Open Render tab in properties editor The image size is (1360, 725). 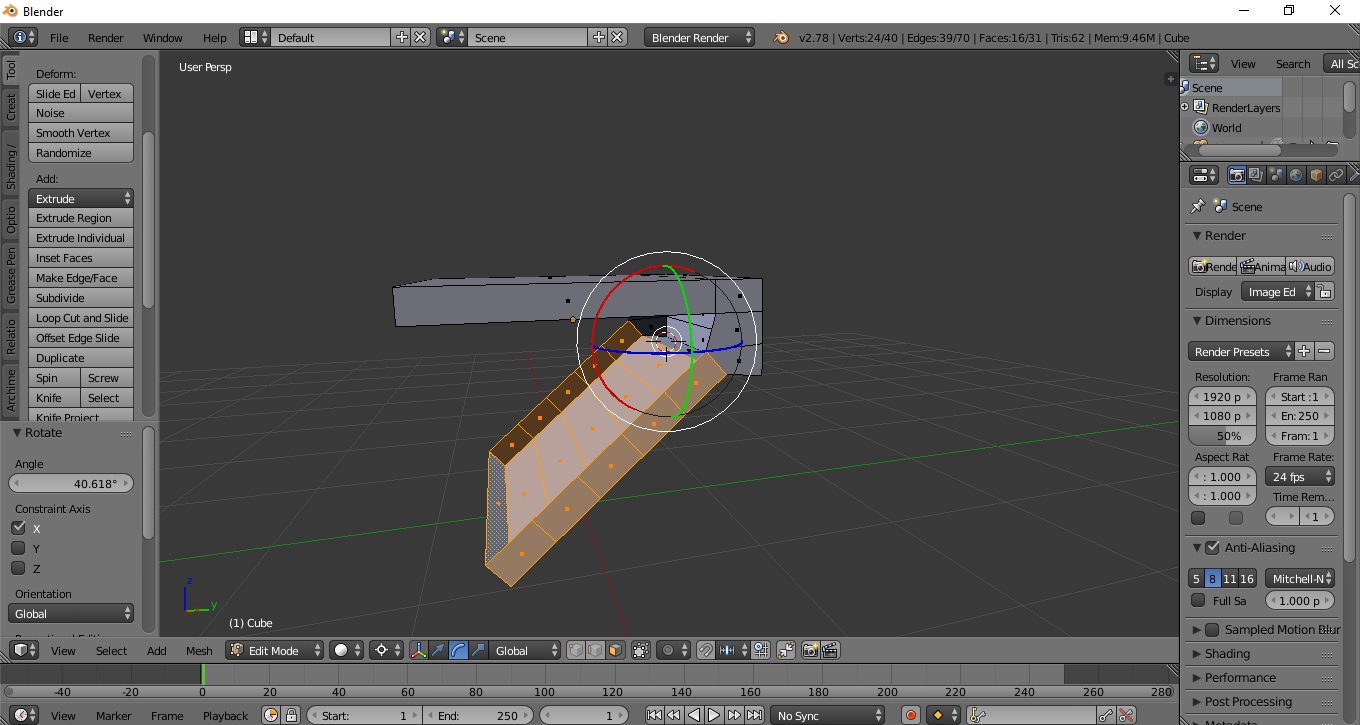1237,175
